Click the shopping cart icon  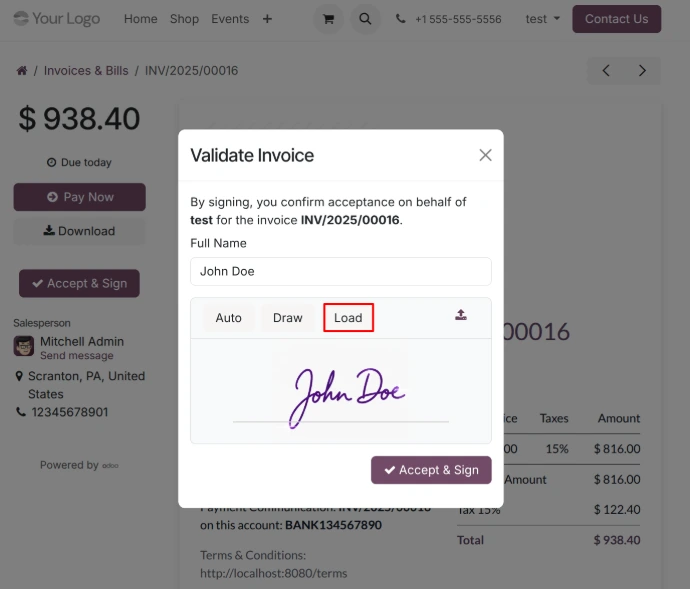click(328, 19)
